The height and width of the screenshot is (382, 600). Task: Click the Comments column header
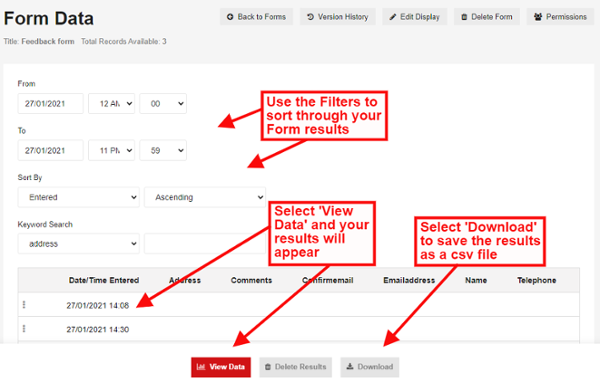pyautogui.click(x=251, y=280)
